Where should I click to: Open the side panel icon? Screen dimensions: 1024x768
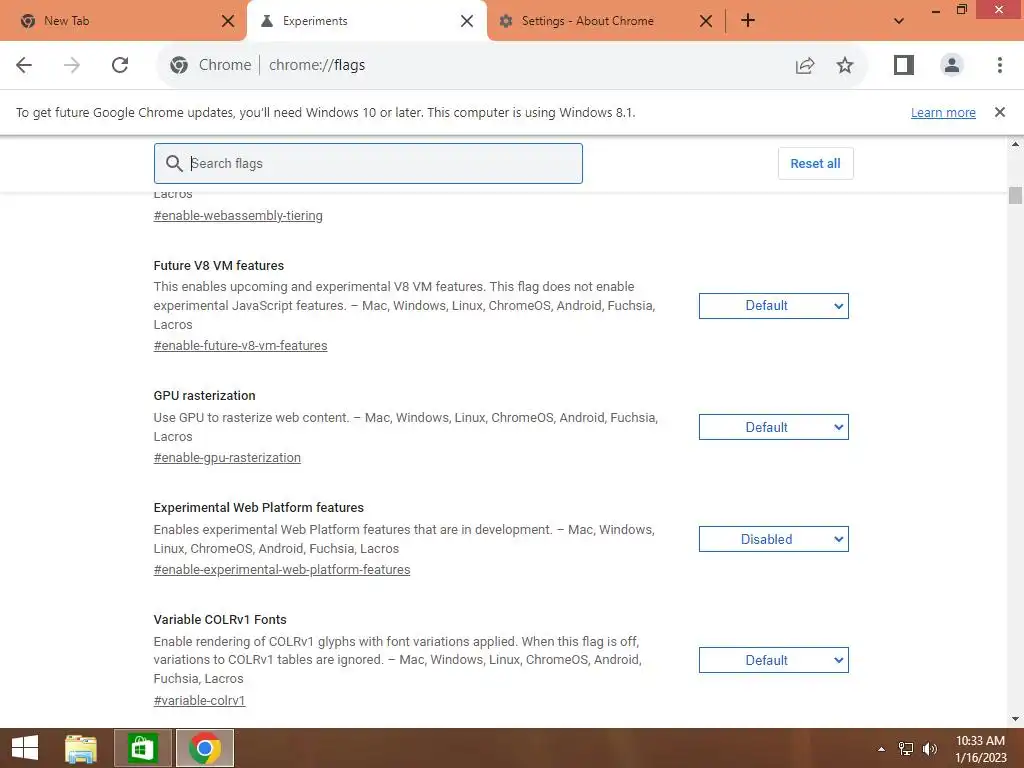point(904,65)
